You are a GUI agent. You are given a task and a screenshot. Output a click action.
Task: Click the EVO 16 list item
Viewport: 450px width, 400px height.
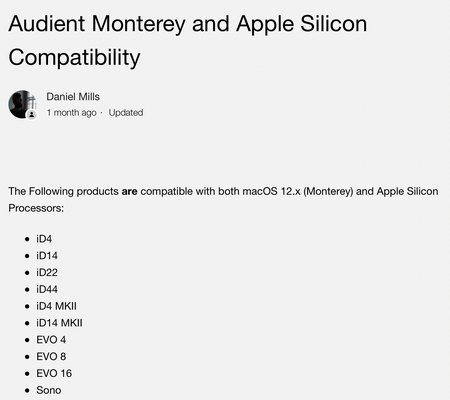click(x=54, y=373)
